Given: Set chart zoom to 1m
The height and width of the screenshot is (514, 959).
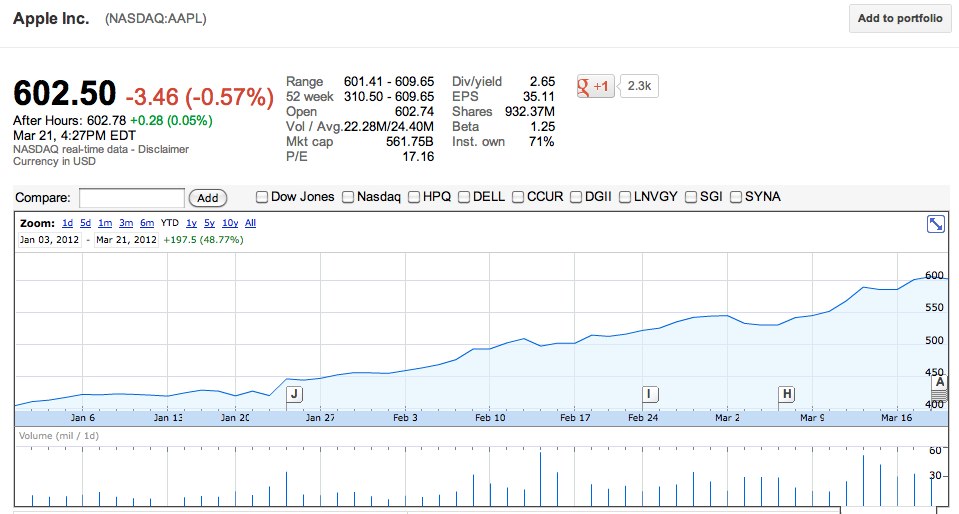Looking at the screenshot, I should pyautogui.click(x=105, y=223).
